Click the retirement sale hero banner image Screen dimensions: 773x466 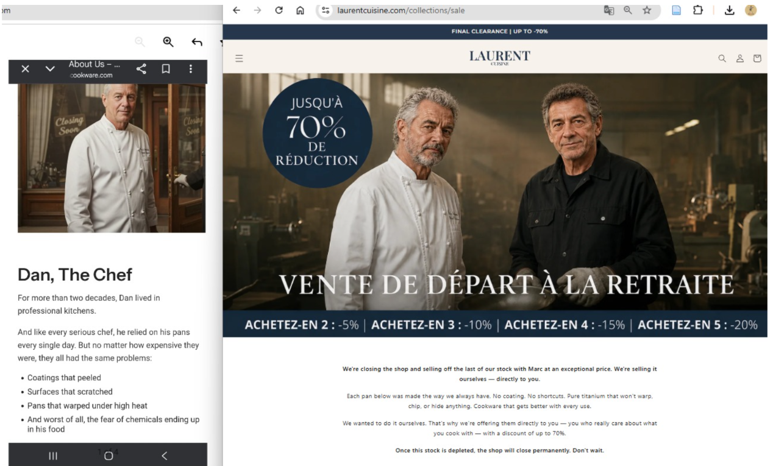(x=495, y=192)
